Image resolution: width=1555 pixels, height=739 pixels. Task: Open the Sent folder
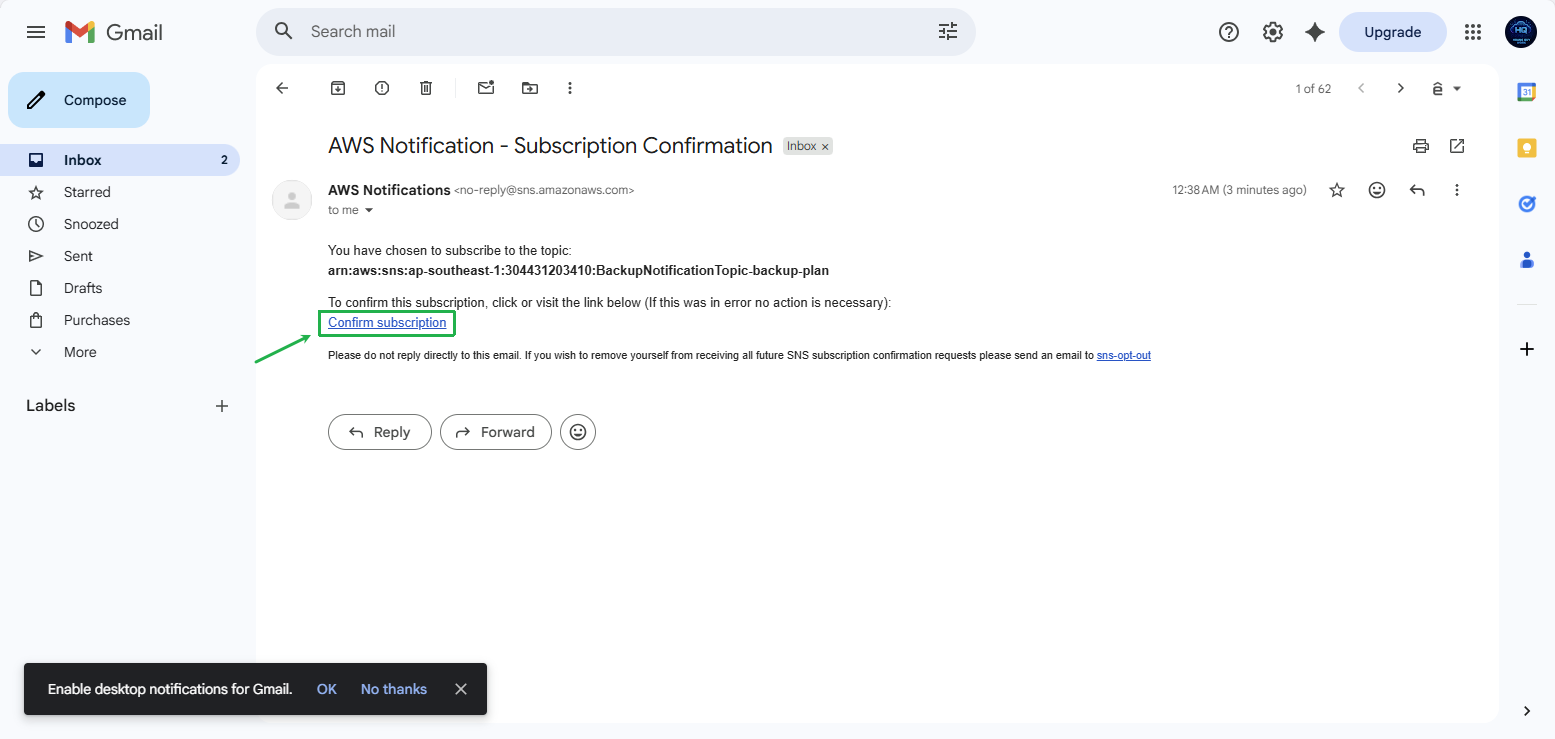[120, 256]
